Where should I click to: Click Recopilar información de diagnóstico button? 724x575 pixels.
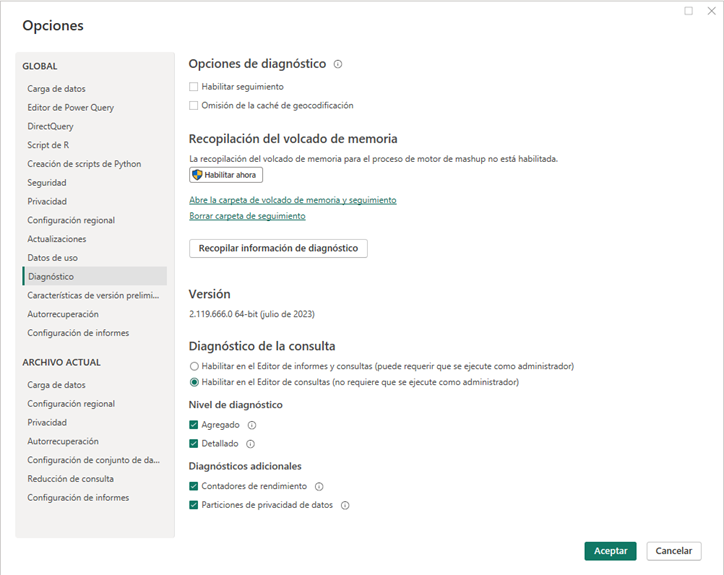click(278, 248)
